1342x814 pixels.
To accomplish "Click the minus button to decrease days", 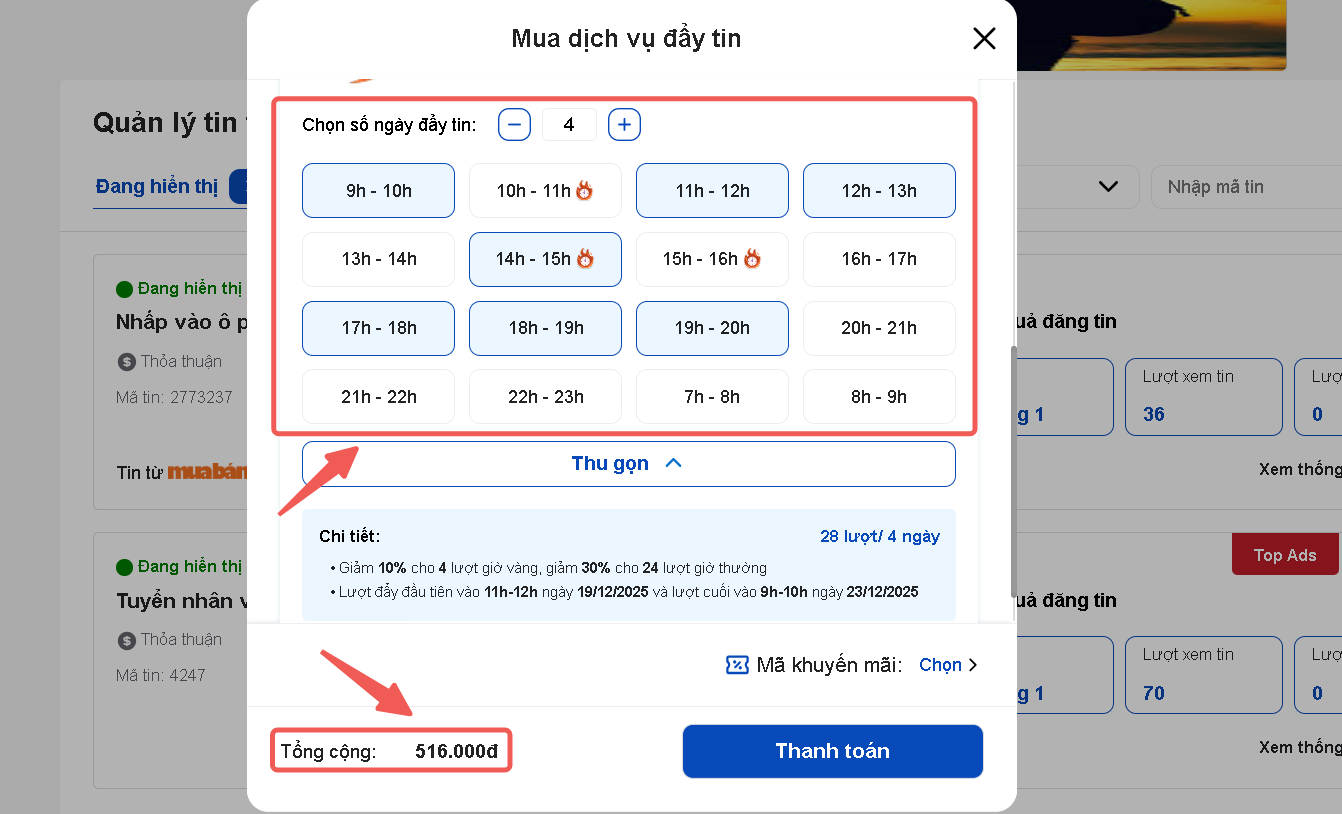I will [515, 125].
